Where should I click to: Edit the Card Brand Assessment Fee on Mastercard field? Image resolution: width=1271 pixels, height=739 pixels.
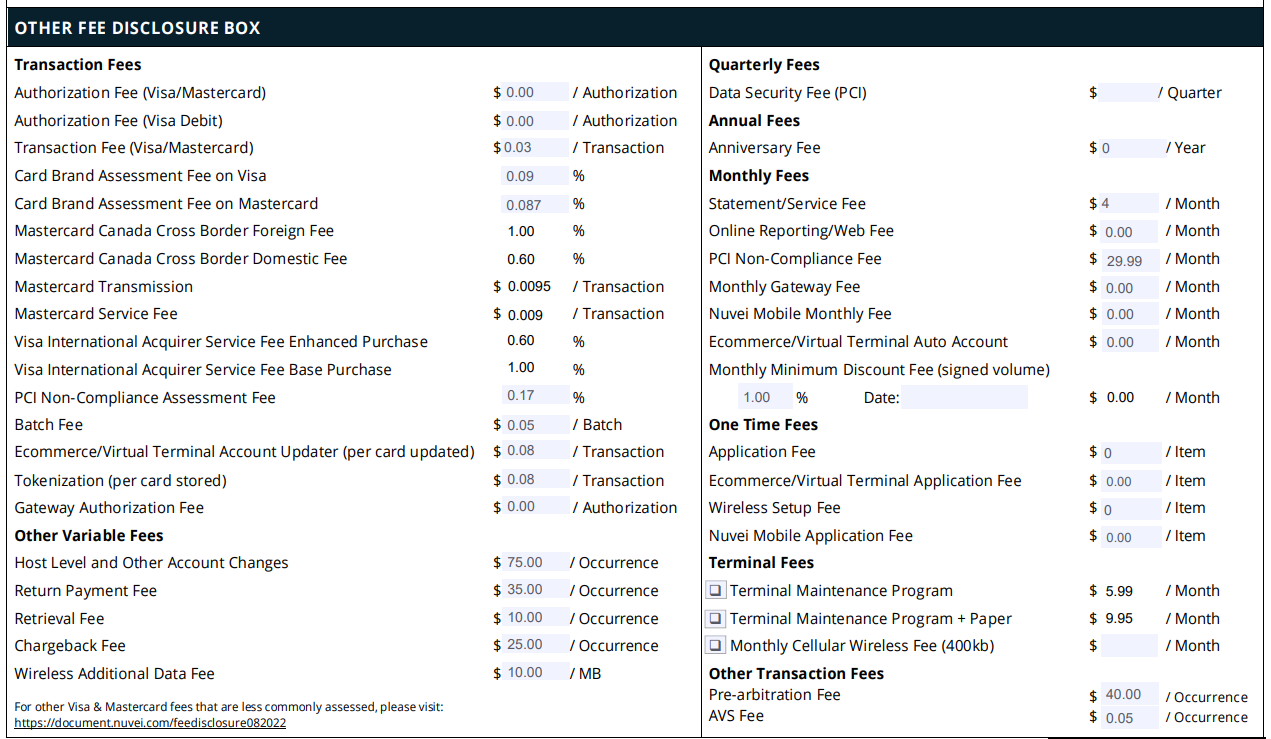535,204
